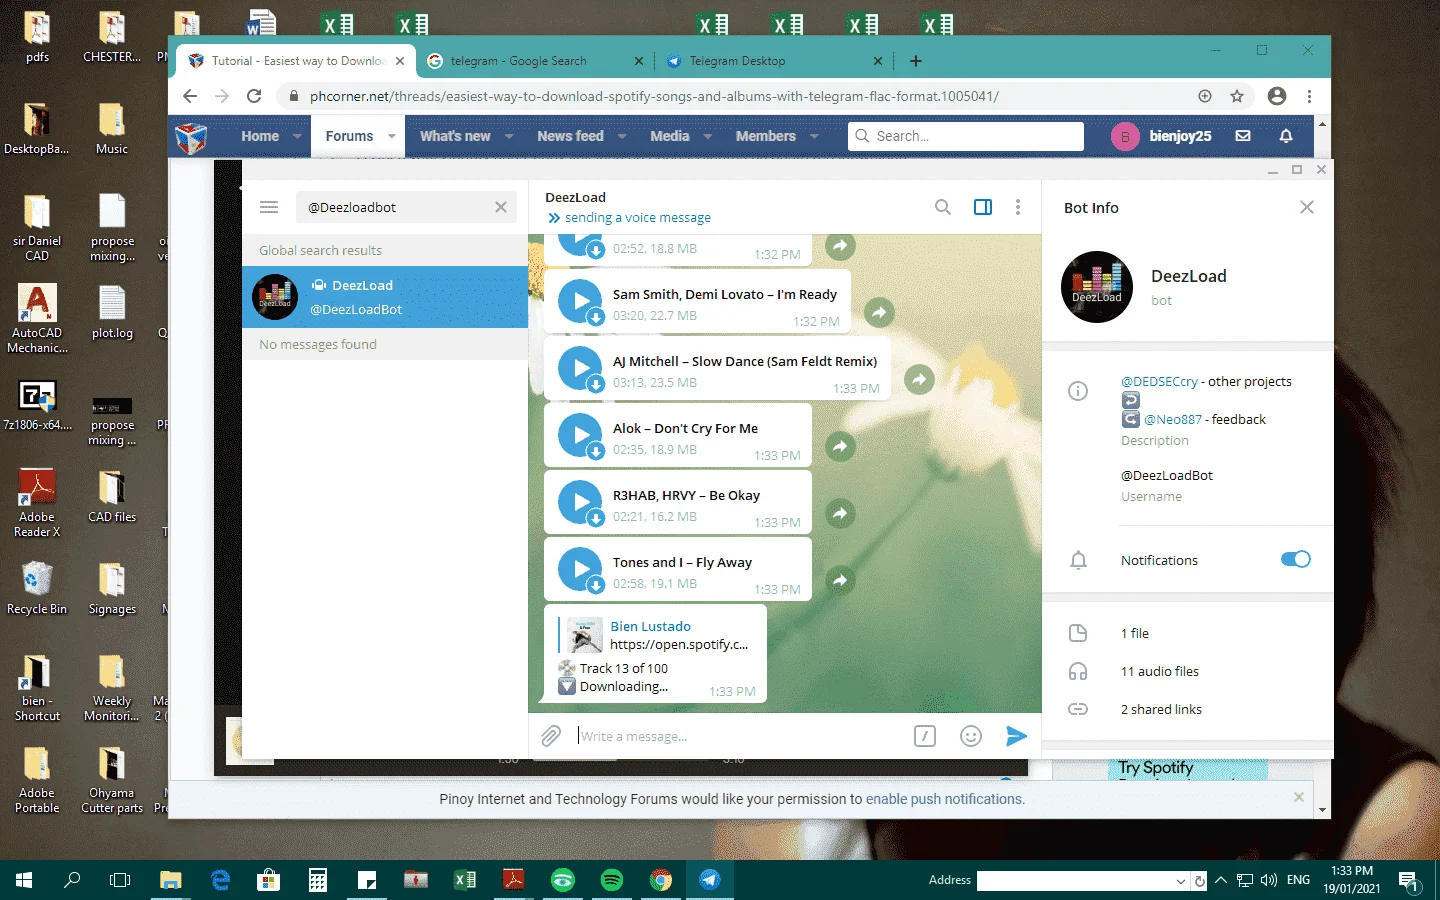1440x900 pixels.
Task: Open the Windows Action Center notifications
Action: tap(1409, 880)
